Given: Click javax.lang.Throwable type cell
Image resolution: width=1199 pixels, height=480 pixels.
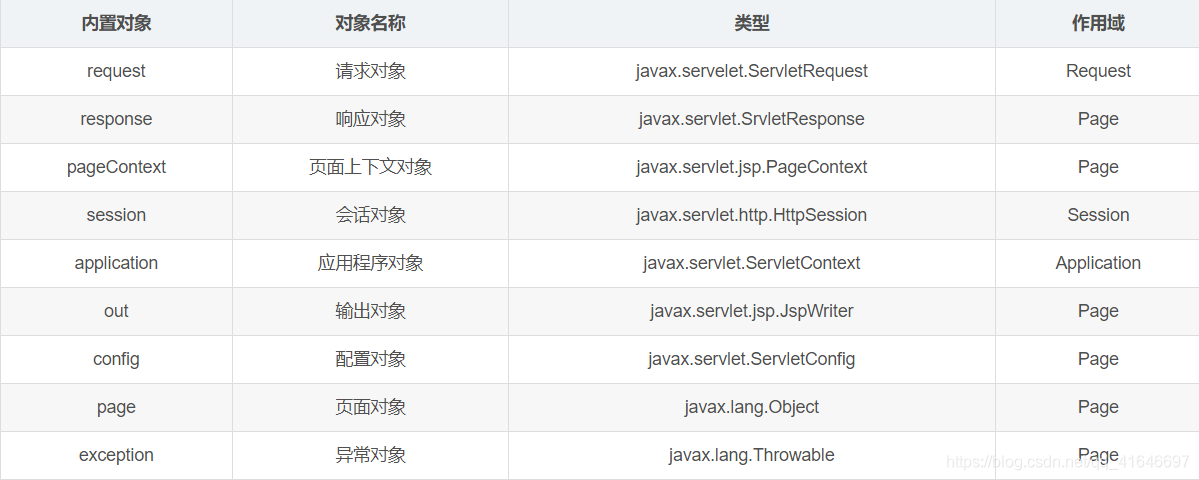Looking at the screenshot, I should click(752, 456).
